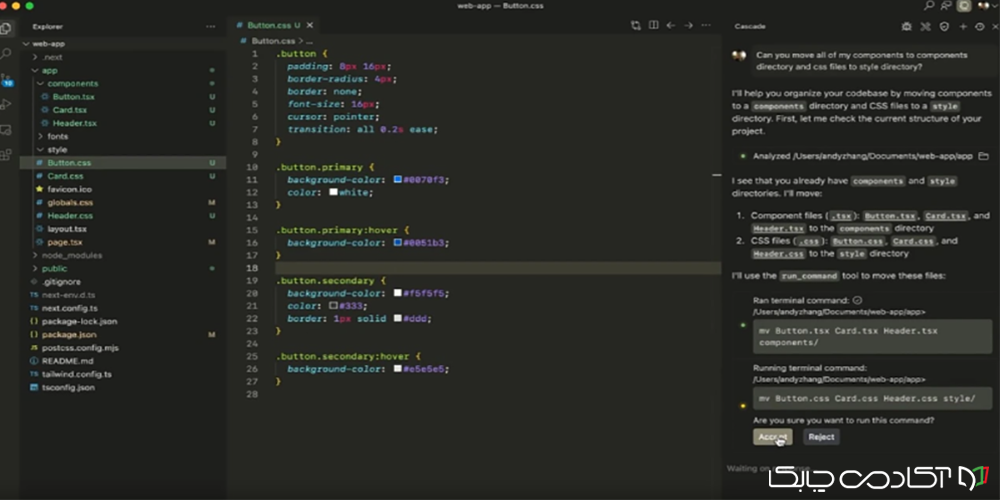The height and width of the screenshot is (500, 1000).
Task: Open Source Control view with badge
Action: click(8, 79)
